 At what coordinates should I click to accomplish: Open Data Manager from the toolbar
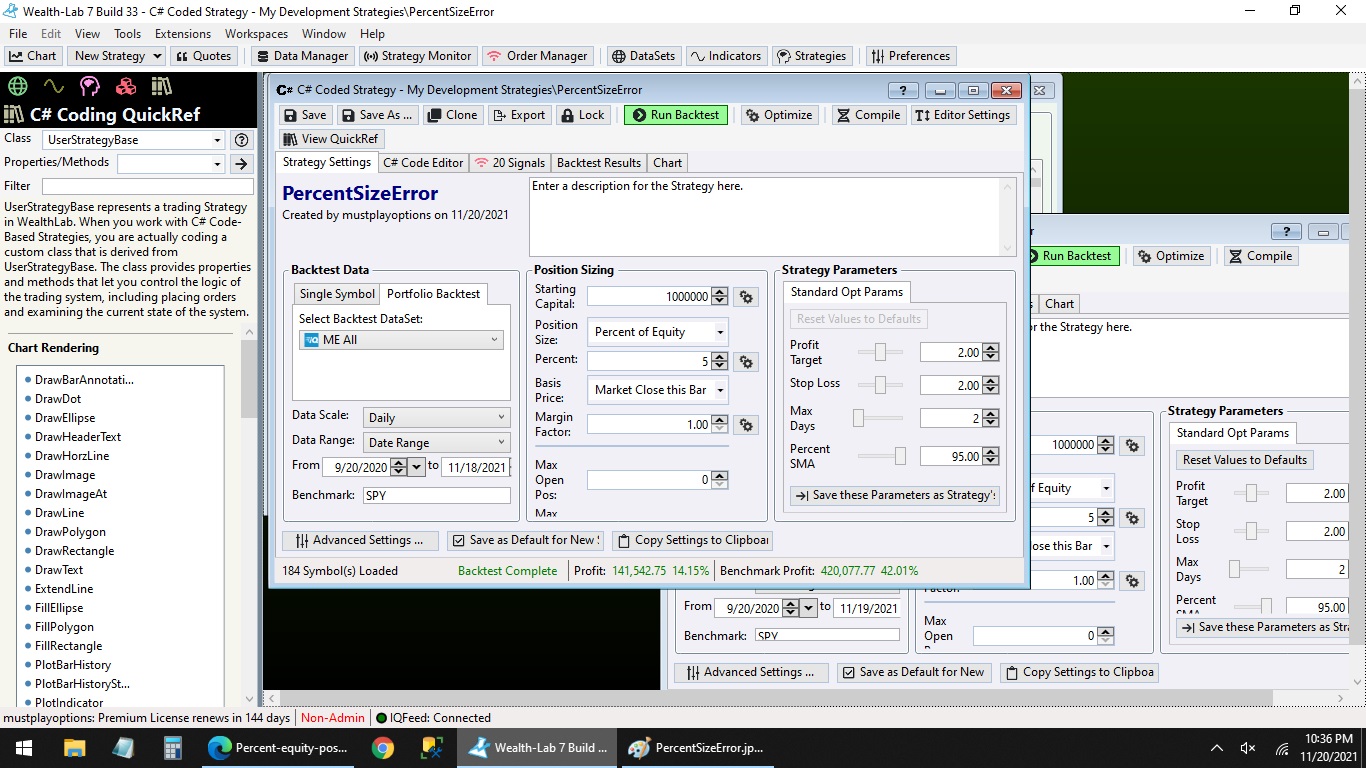[x=301, y=56]
